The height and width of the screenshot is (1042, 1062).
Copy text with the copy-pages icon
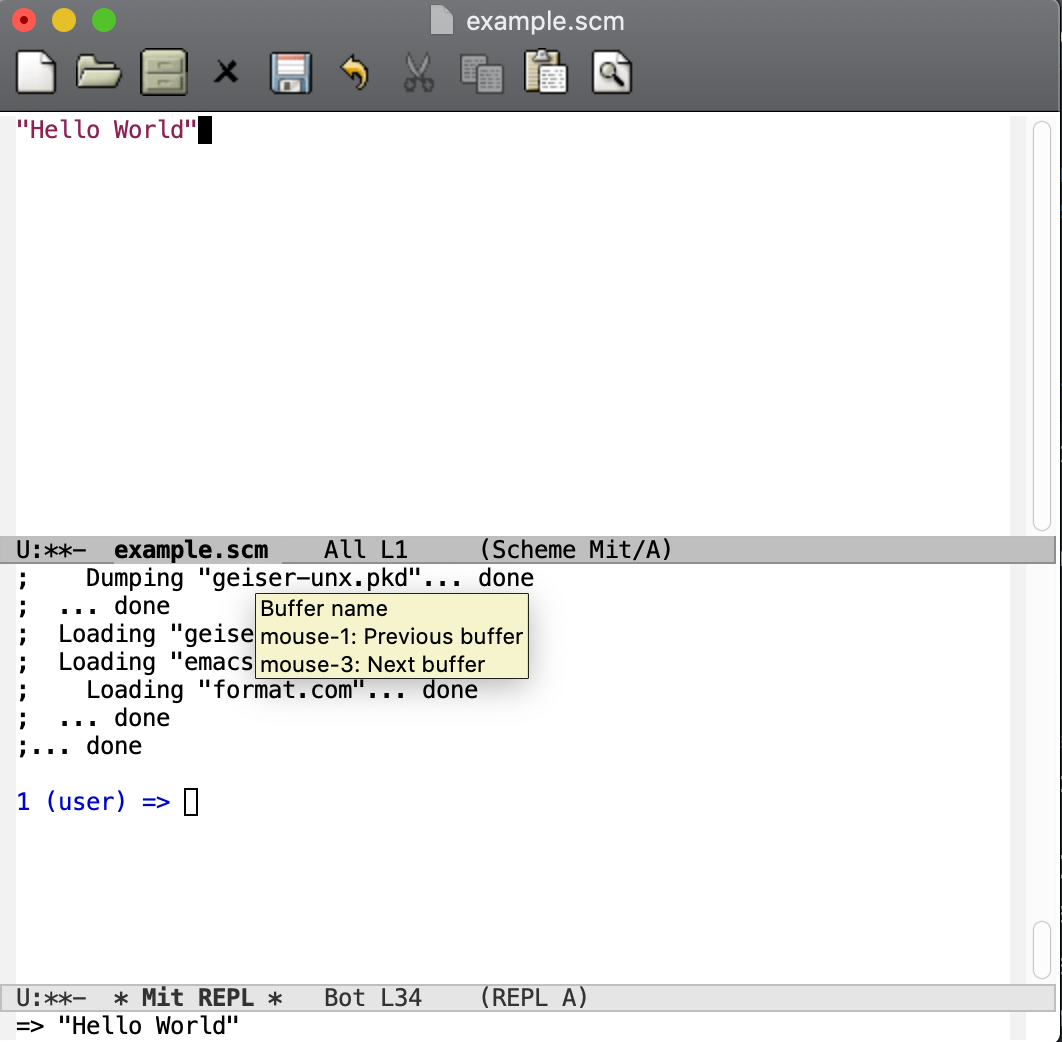[x=482, y=71]
